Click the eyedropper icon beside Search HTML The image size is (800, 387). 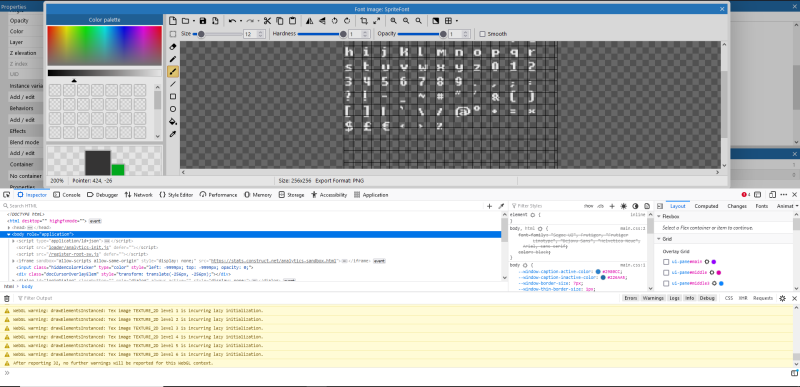pos(501,206)
